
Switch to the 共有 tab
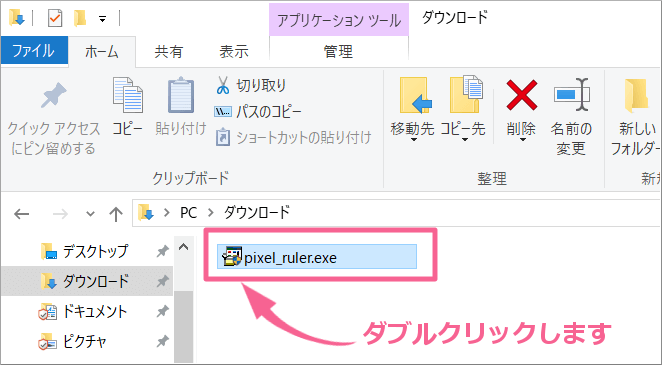(168, 52)
